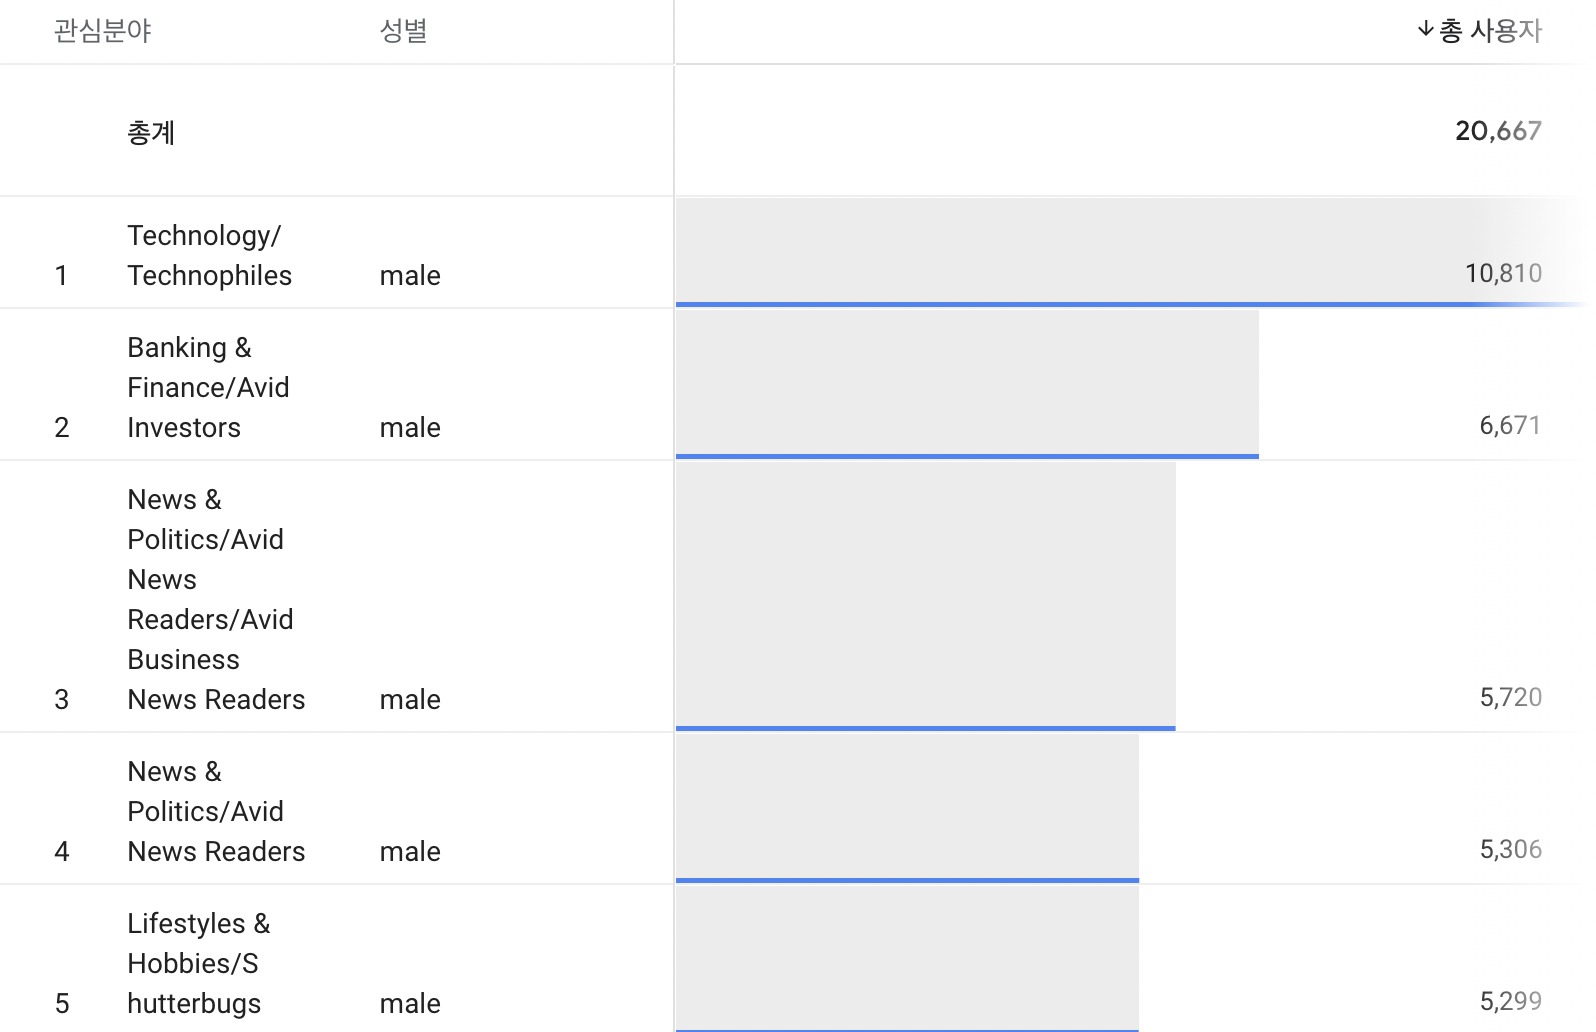Select the 총계 total row label
Viewport: 1596px width, 1032px height.
(151, 132)
